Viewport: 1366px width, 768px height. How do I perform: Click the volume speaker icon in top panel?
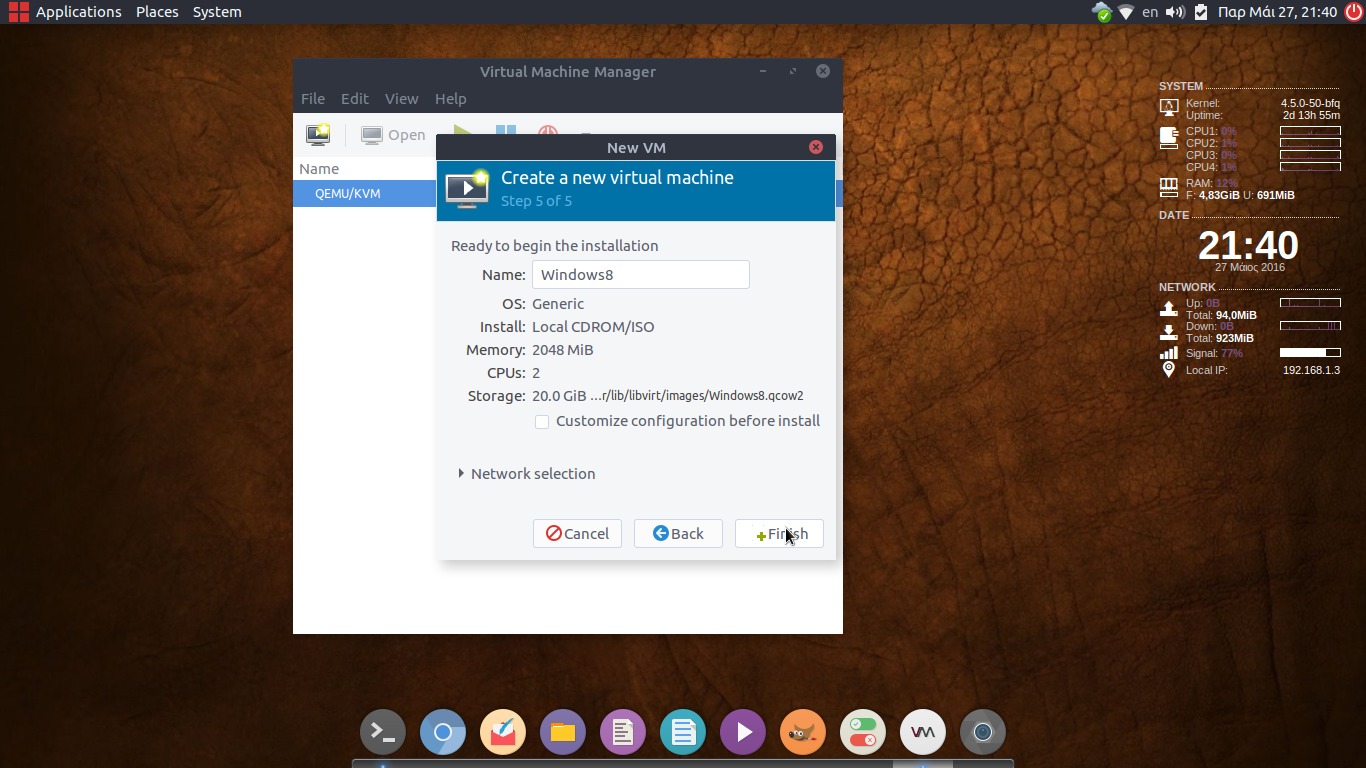click(1175, 12)
